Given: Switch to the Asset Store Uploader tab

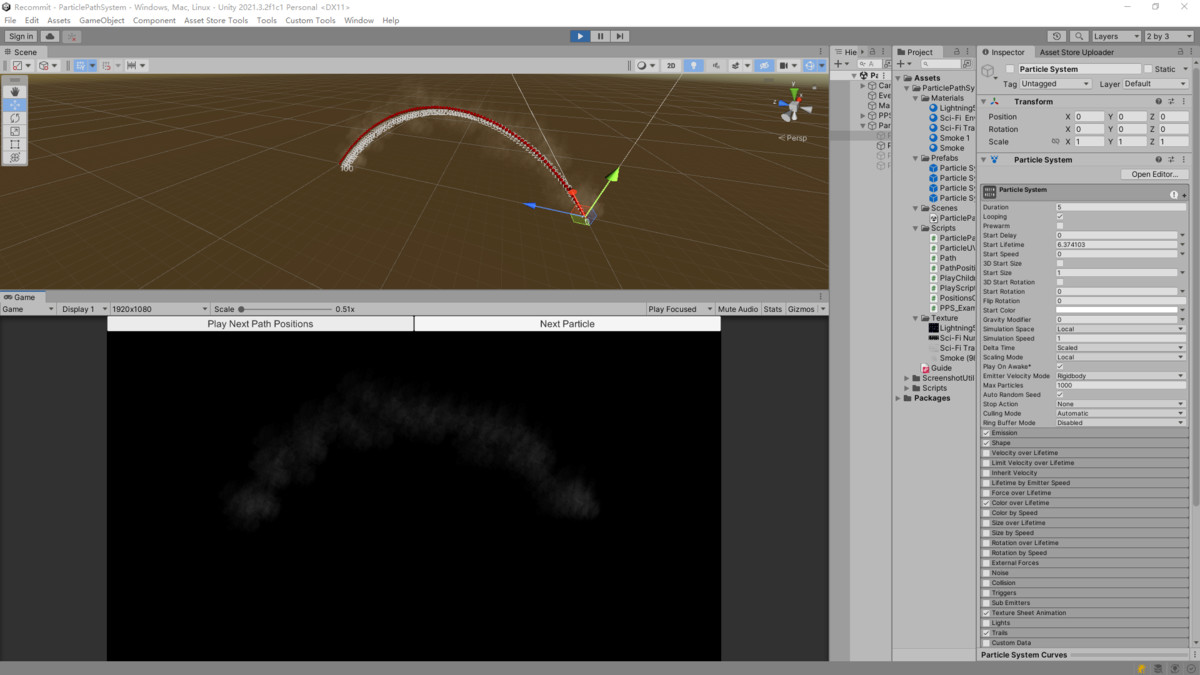Looking at the screenshot, I should pyautogui.click(x=1078, y=52).
